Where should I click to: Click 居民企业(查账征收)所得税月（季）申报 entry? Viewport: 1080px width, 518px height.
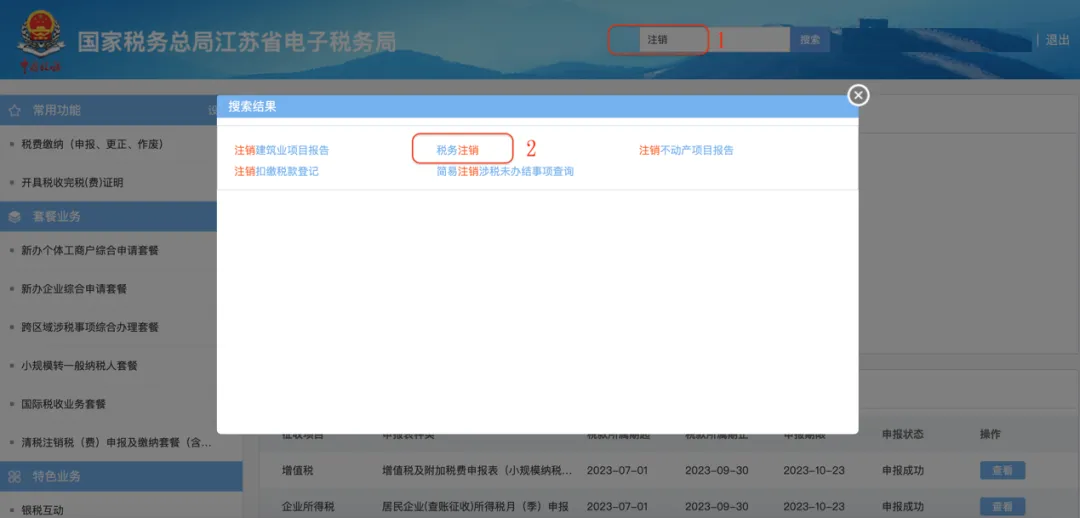click(475, 507)
